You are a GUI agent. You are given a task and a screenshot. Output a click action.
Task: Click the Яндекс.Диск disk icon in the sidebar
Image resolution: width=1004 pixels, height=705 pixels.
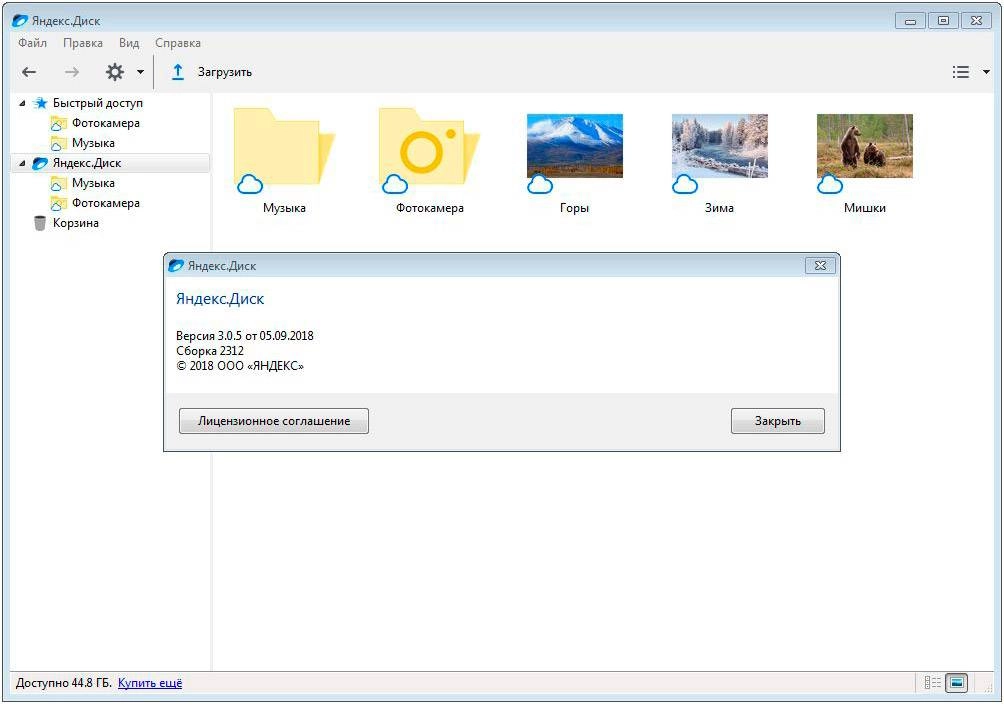point(40,163)
